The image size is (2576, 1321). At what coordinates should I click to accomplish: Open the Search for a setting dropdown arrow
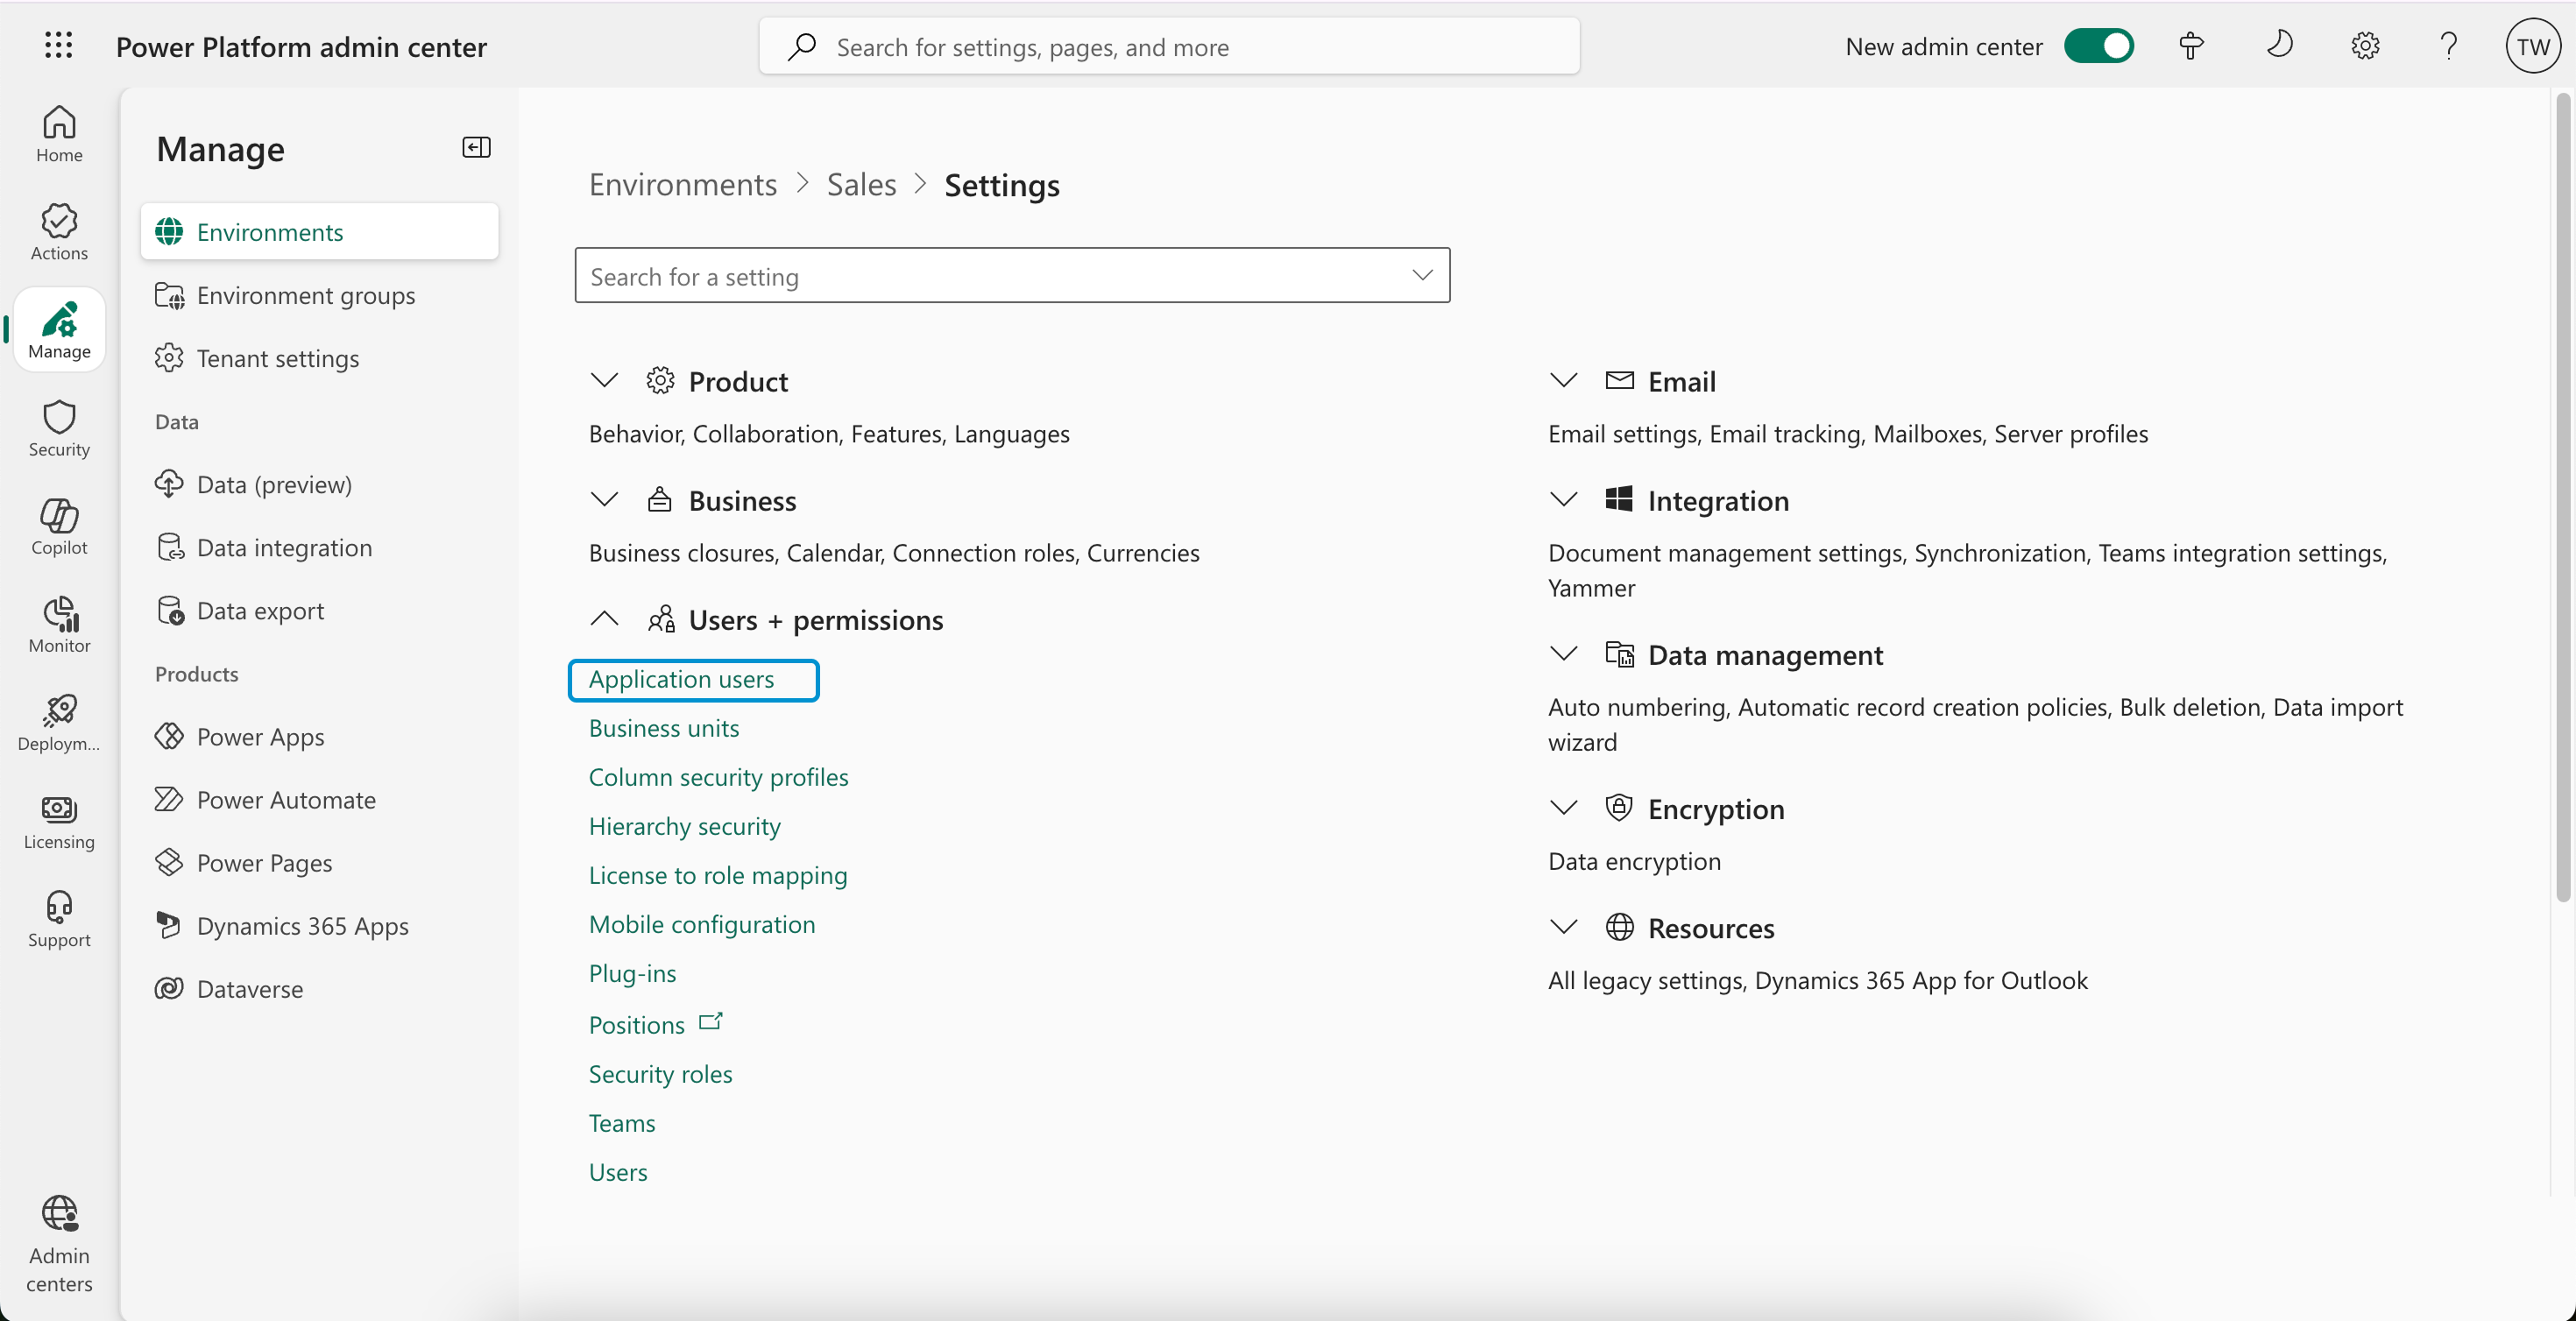(1422, 275)
